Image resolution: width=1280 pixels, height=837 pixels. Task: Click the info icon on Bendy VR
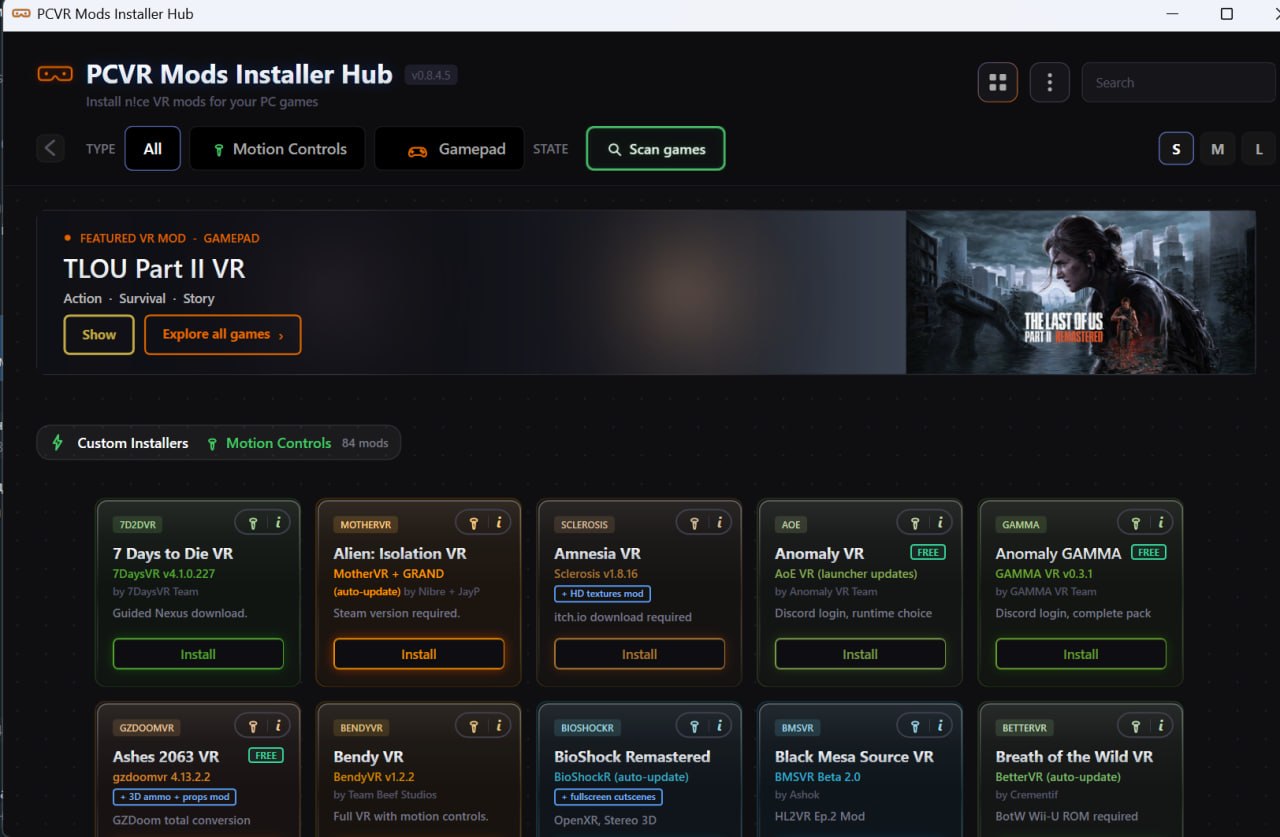[498, 726]
